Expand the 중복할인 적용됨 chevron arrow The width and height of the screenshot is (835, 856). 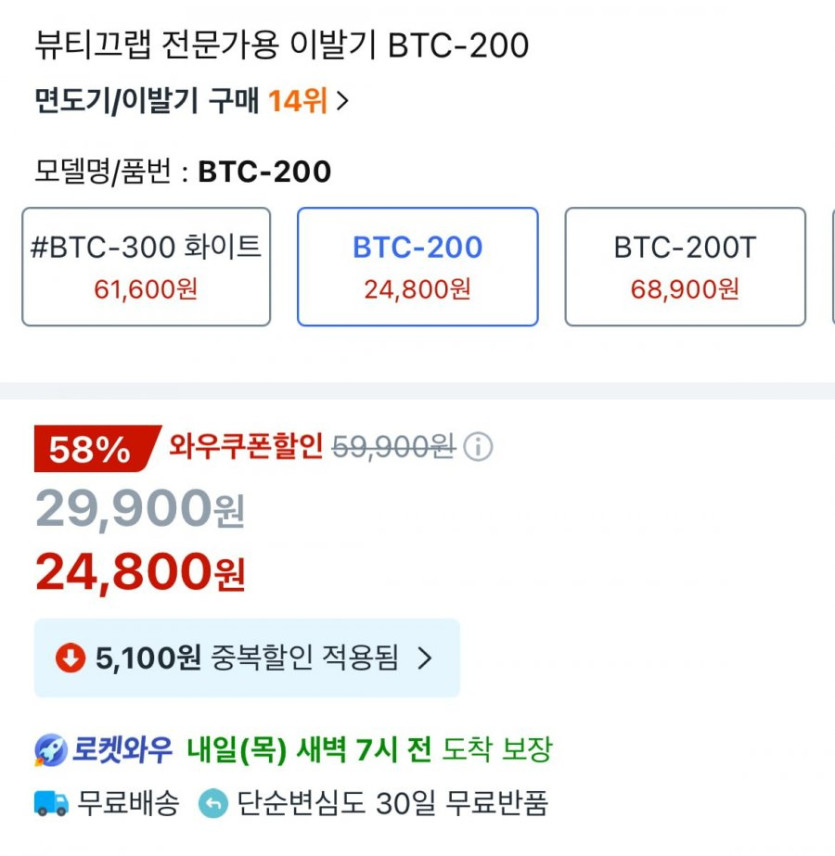pos(424,658)
